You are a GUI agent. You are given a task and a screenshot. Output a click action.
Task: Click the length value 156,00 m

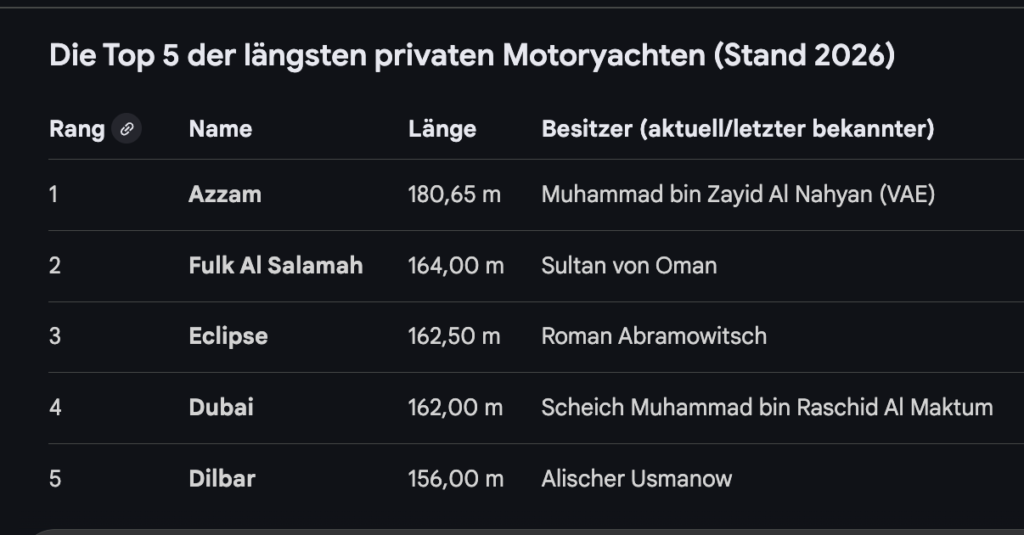coord(455,479)
